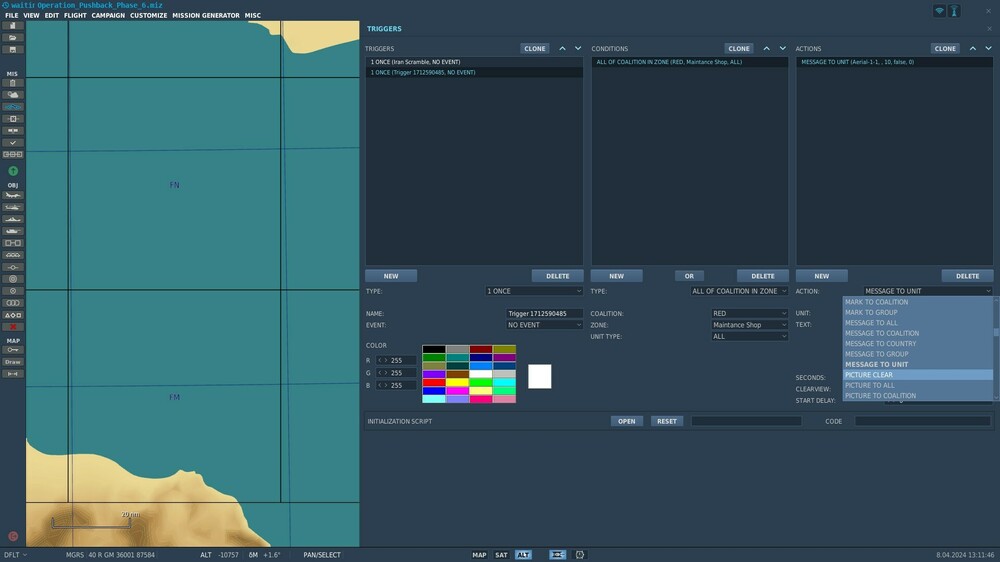Open the briefing clipboard icon
Viewport: 1000px width, 562px height.
pyautogui.click(x=13, y=83)
